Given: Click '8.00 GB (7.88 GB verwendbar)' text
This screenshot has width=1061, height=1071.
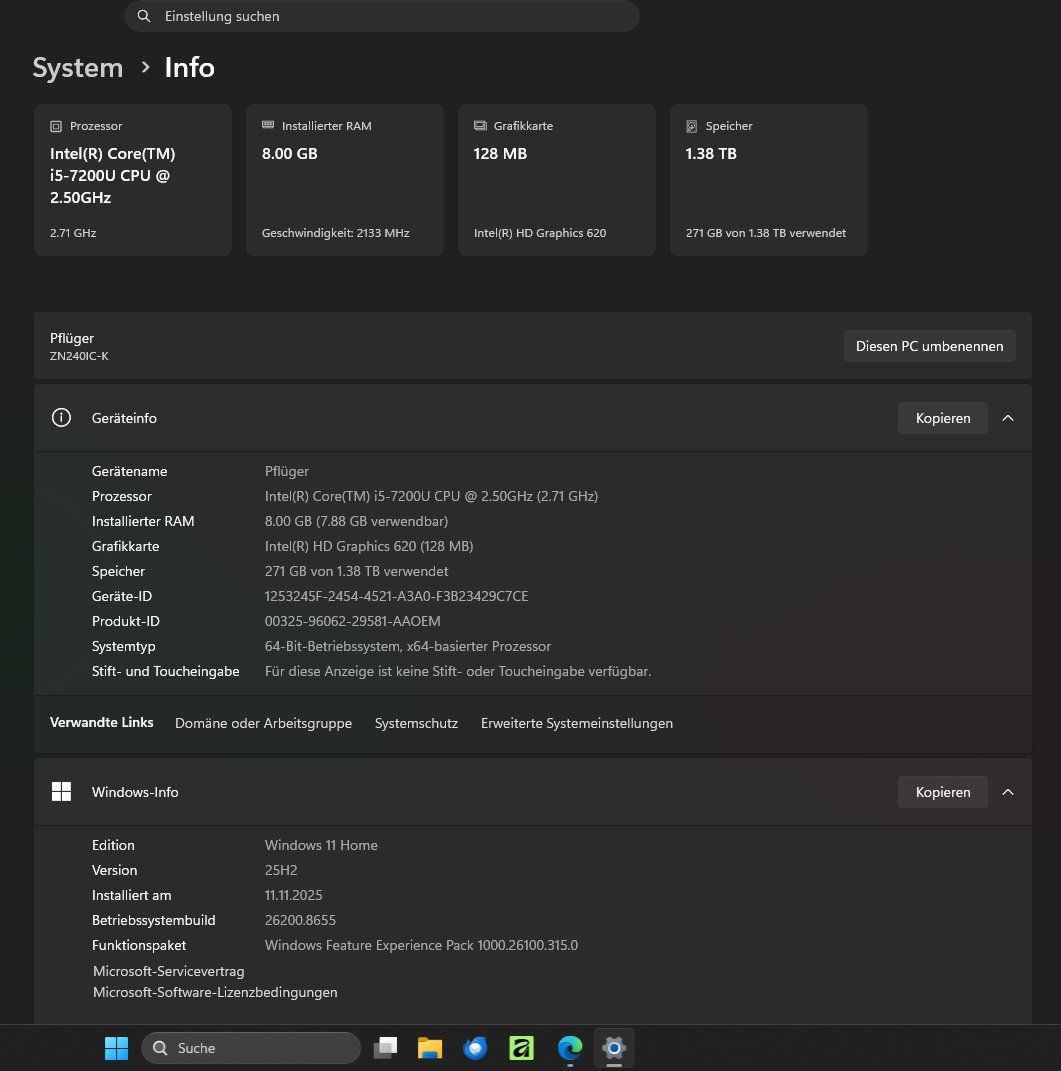Looking at the screenshot, I should pos(356,521).
